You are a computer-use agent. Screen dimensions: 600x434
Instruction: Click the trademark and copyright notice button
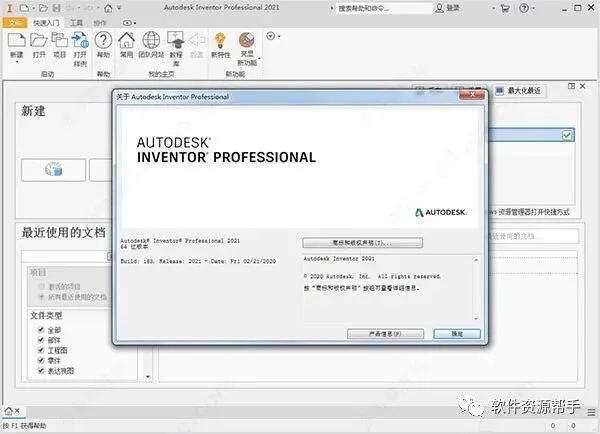[x=362, y=243]
